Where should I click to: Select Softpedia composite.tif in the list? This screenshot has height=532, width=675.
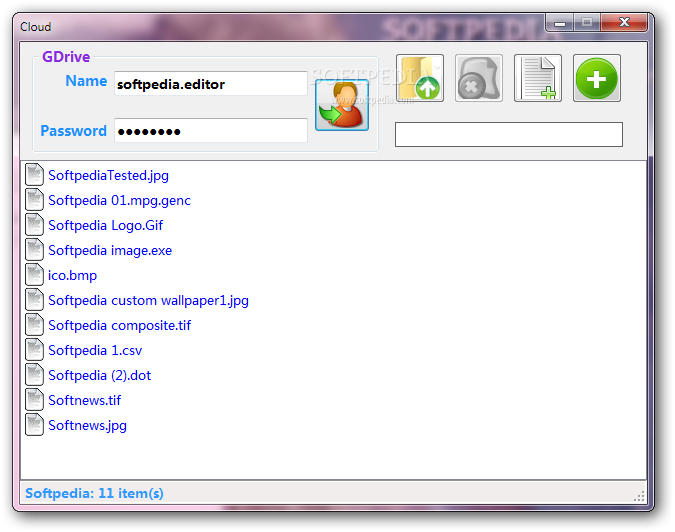119,325
